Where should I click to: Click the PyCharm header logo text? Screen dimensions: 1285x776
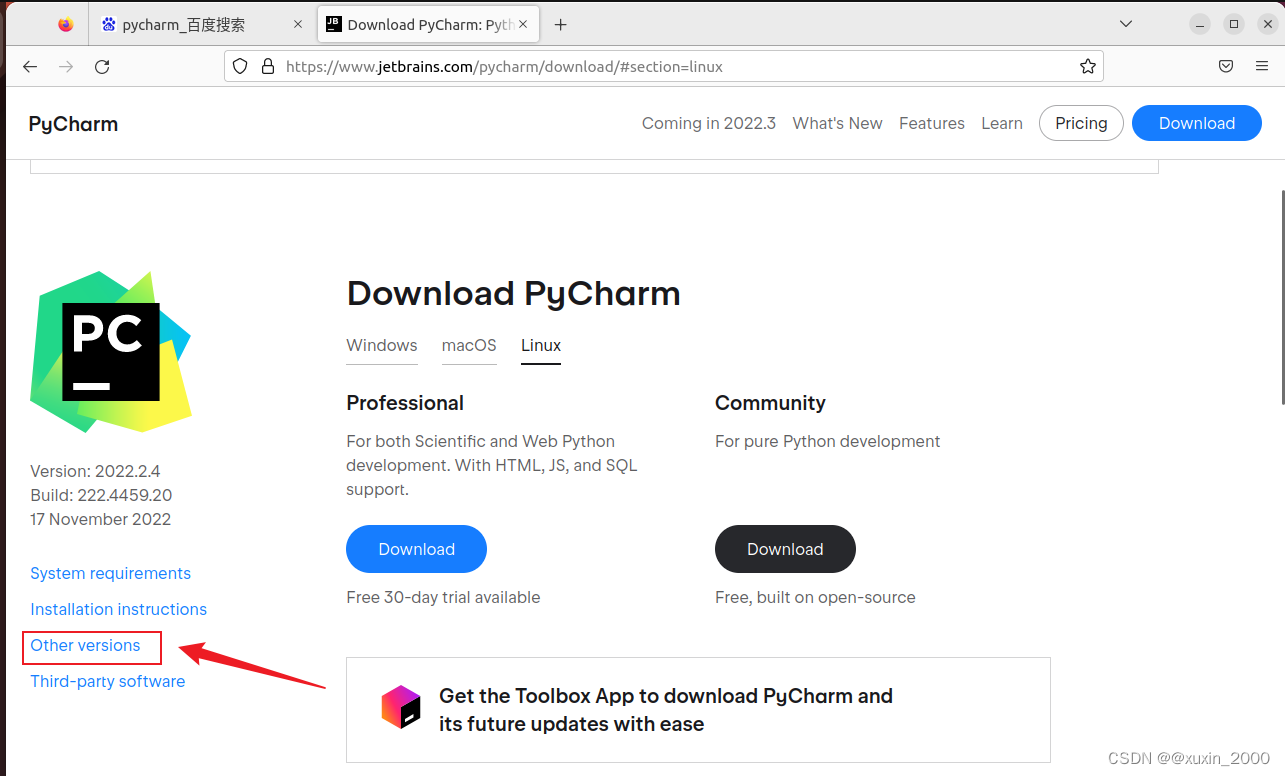pos(73,124)
